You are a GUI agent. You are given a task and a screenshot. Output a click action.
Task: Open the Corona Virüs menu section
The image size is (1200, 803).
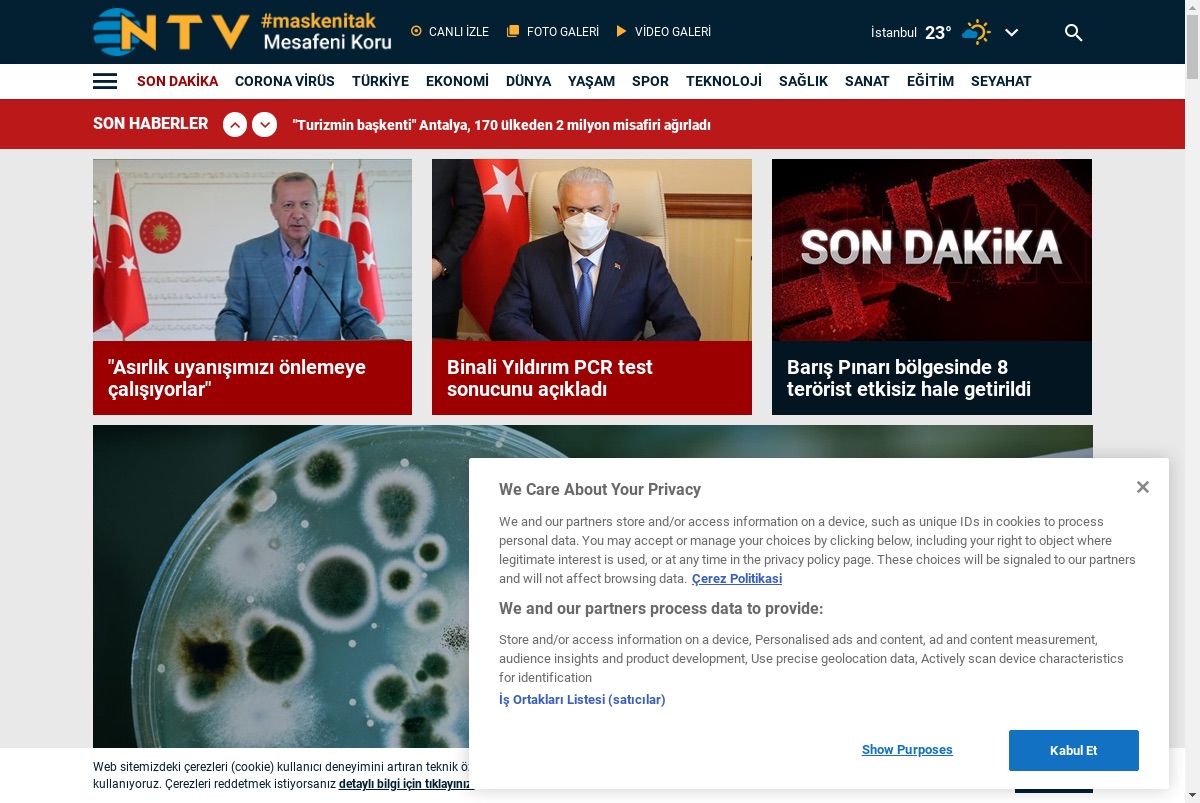click(x=285, y=81)
